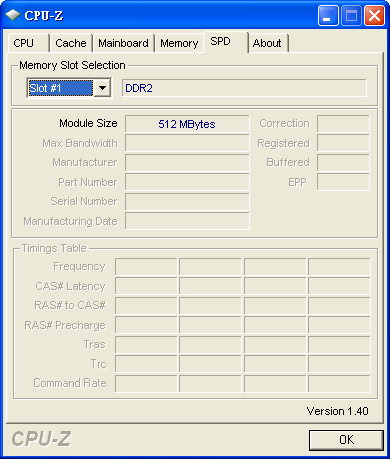Screen dimensions: 390x459
Task: Select the Memory tab
Action: 179,43
